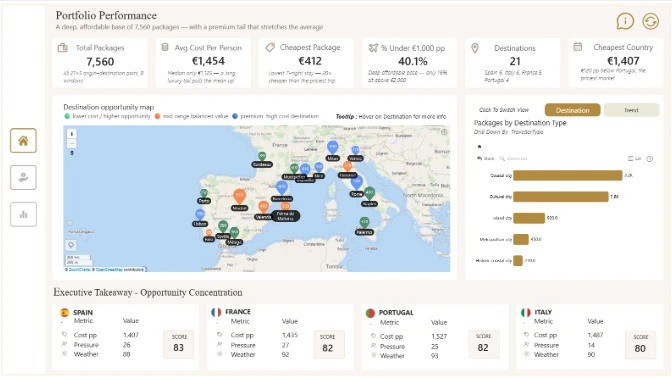Viewport: 672px width, 378px height.
Task: Click the Destinations count 21
Action: (515, 62)
